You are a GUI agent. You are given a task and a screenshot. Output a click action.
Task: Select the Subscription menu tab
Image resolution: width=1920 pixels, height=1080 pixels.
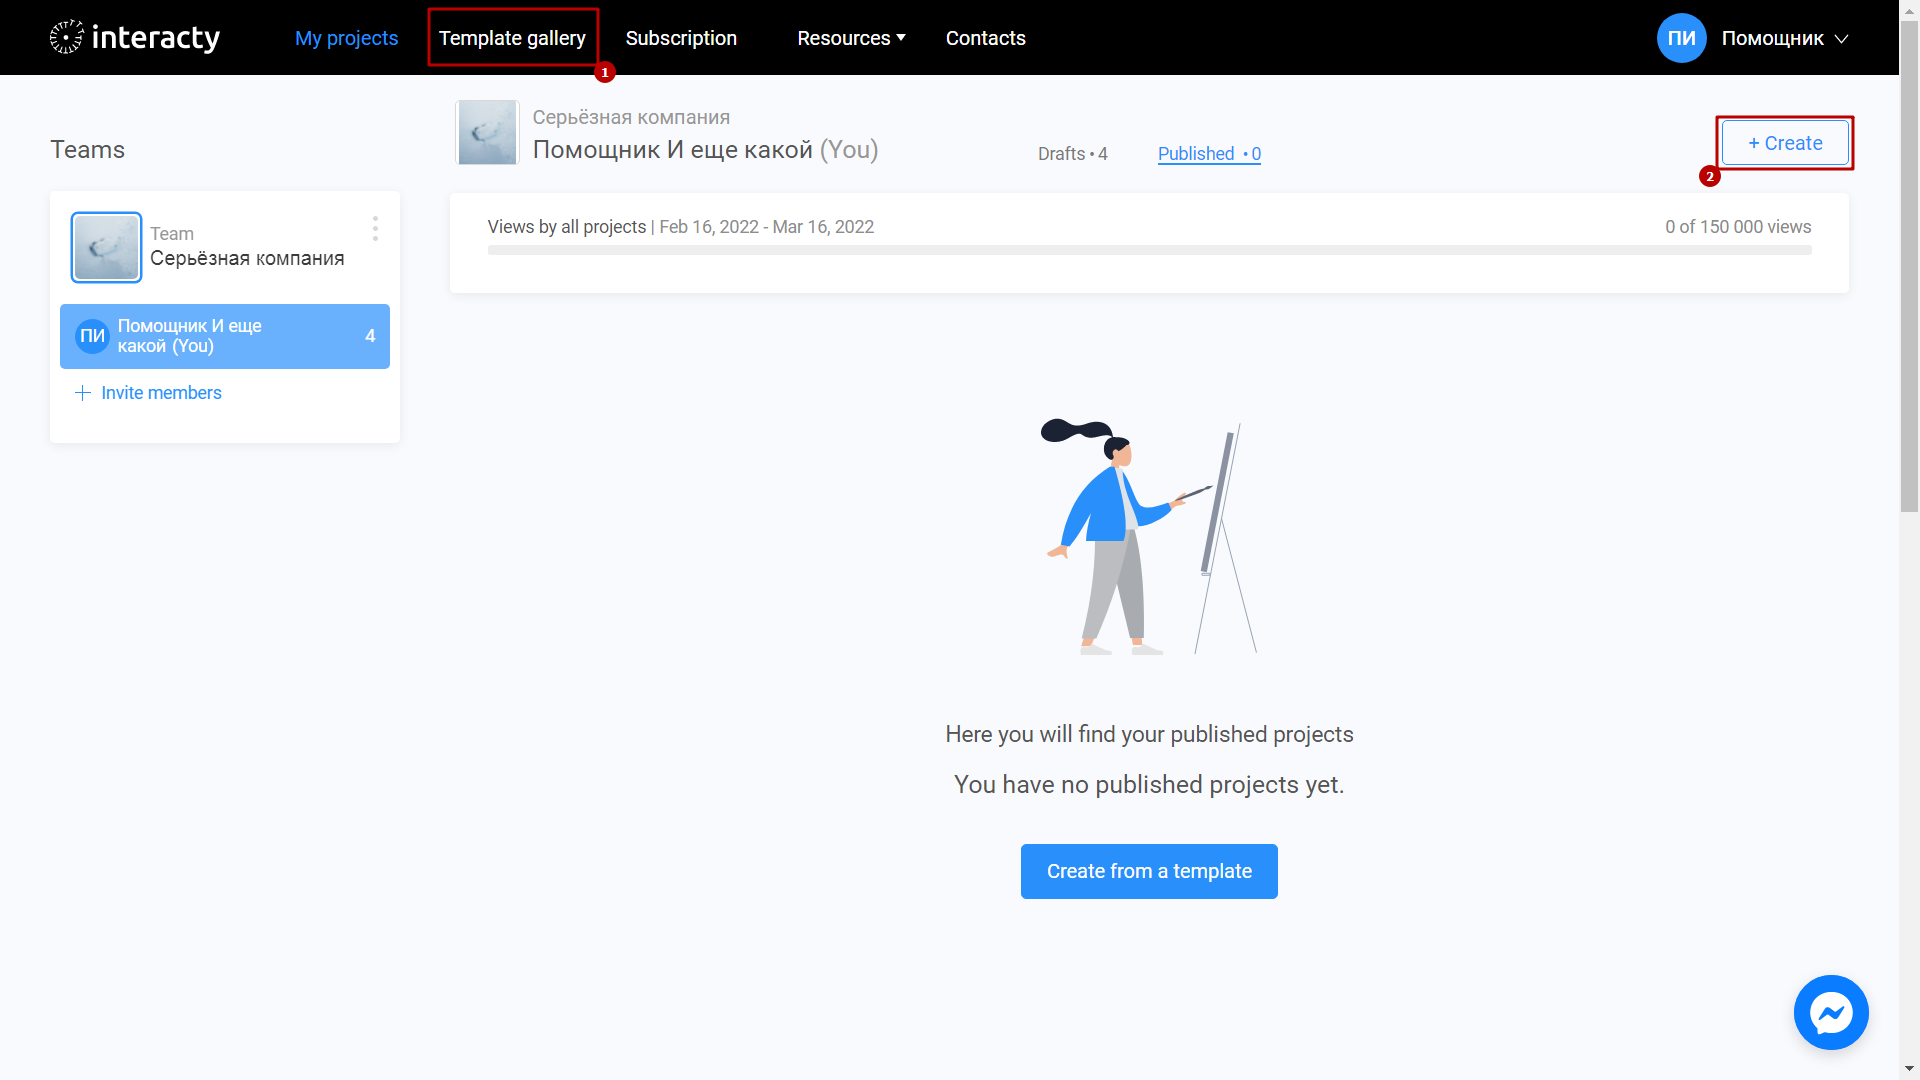click(680, 37)
